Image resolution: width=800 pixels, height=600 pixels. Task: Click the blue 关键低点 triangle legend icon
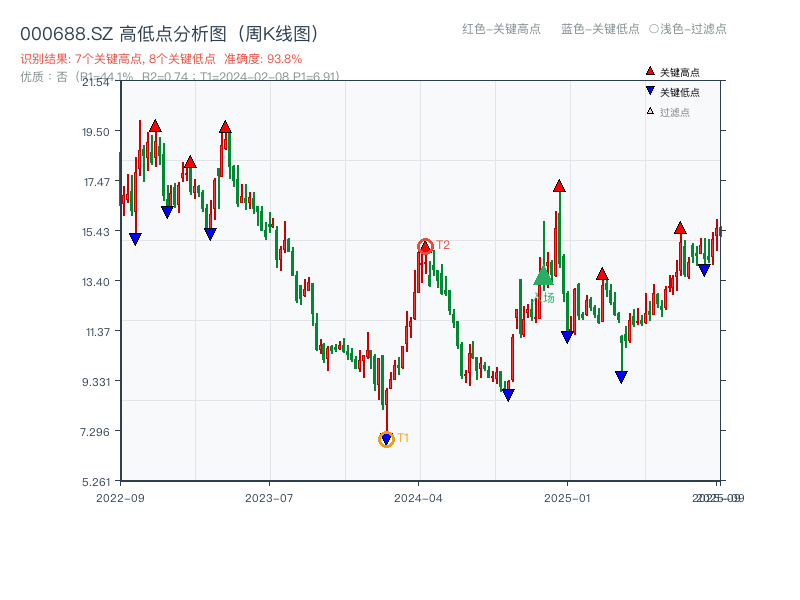(648, 92)
